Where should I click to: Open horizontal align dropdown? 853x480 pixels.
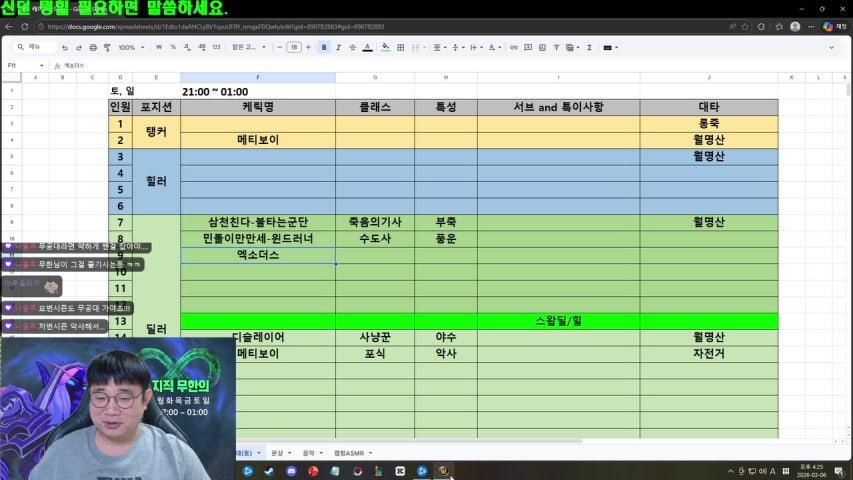[440, 47]
